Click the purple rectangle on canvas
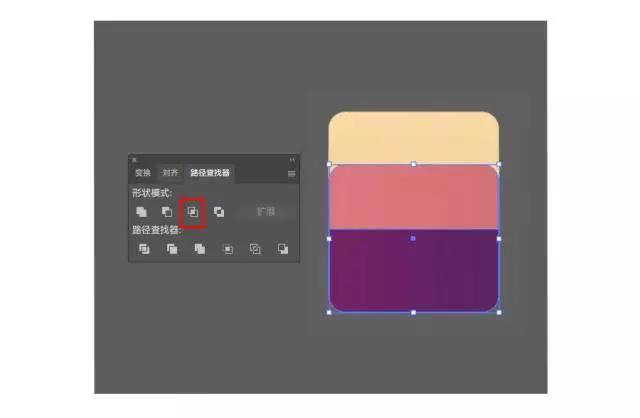The width and height of the screenshot is (640, 418). [x=413, y=271]
